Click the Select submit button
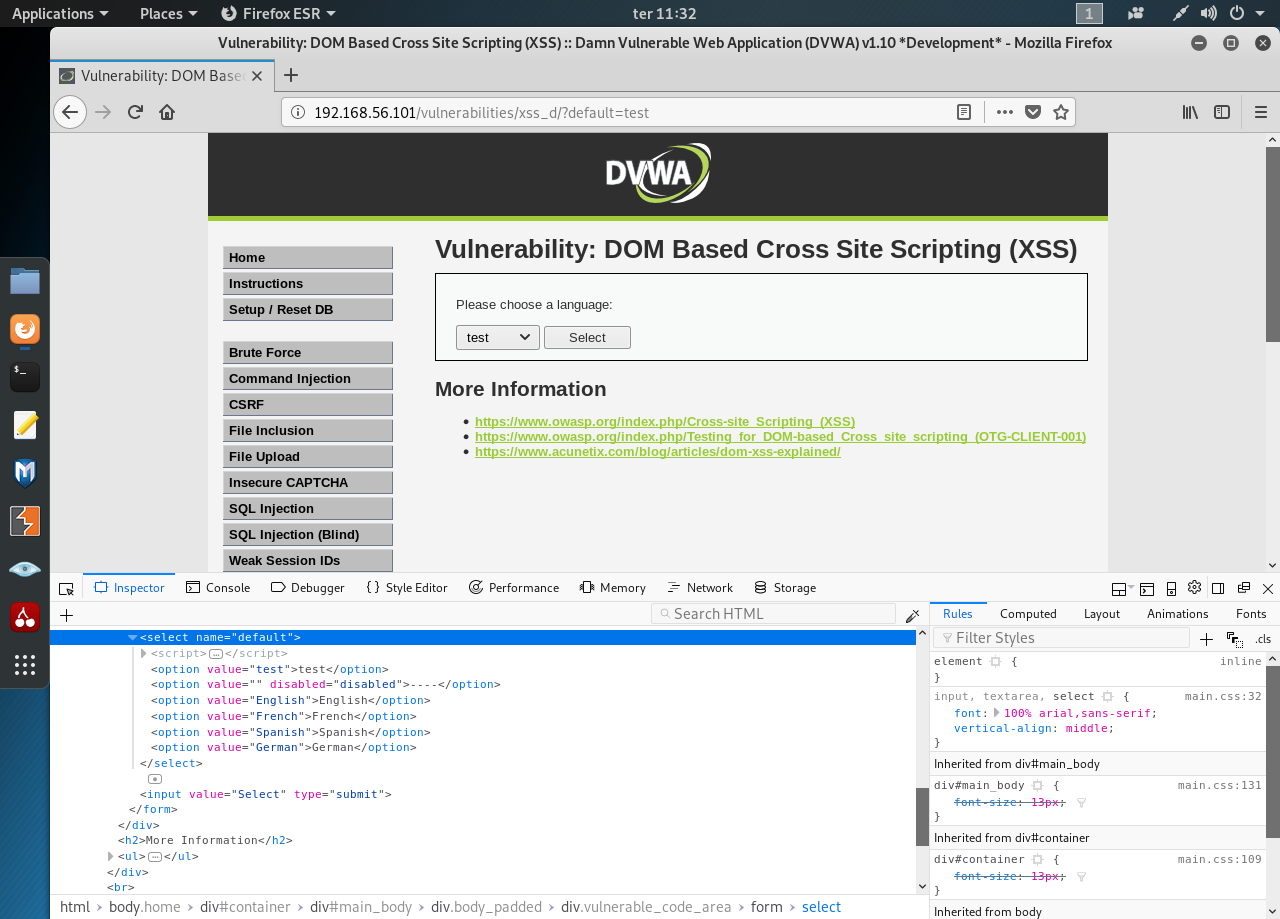Image resolution: width=1280 pixels, height=919 pixels. point(587,337)
